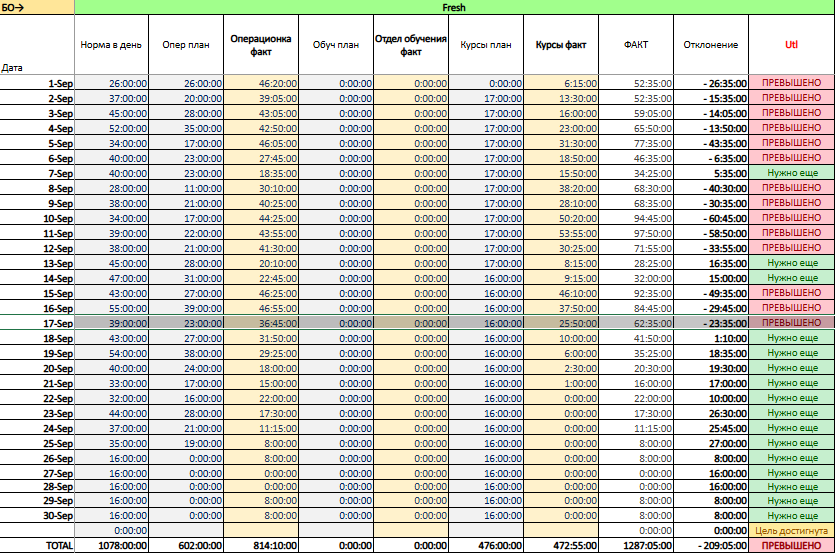Click 'ПРЕВЫШЕНО' status in TOTAL row

pos(791,546)
